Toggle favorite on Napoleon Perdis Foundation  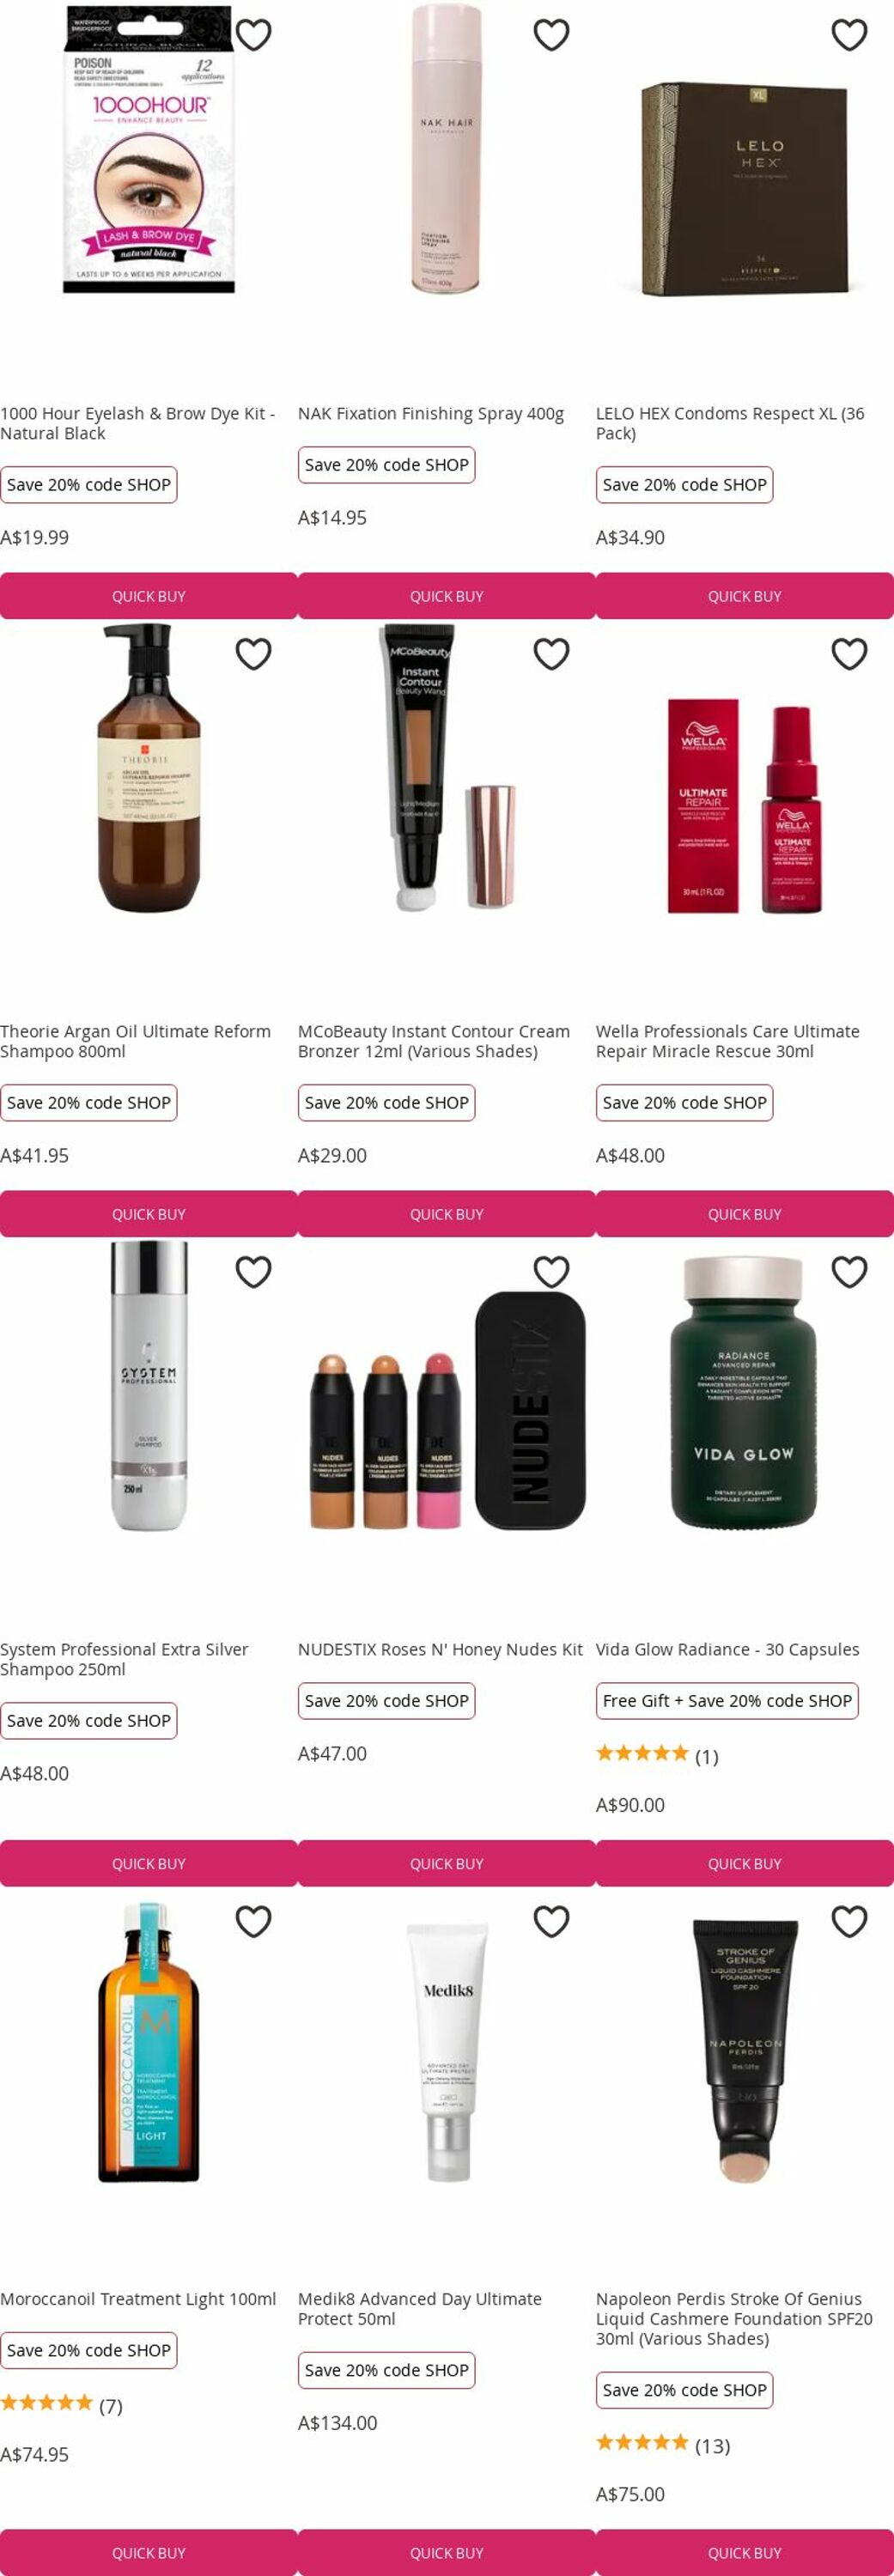coord(849,1921)
